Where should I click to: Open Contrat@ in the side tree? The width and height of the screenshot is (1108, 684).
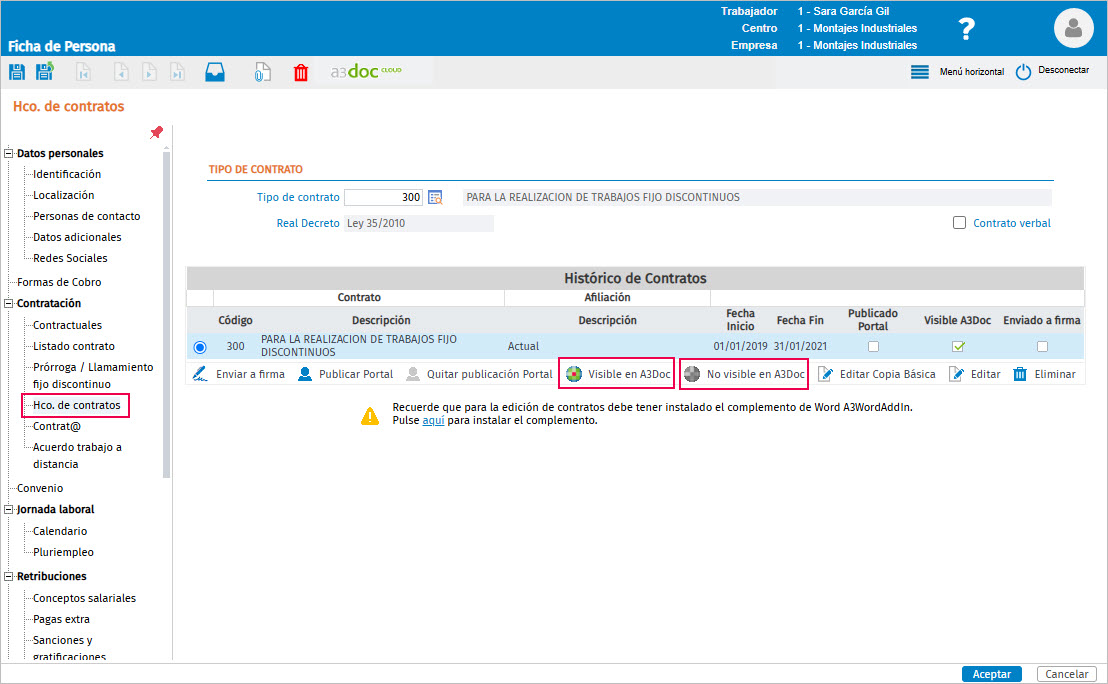(x=57, y=426)
